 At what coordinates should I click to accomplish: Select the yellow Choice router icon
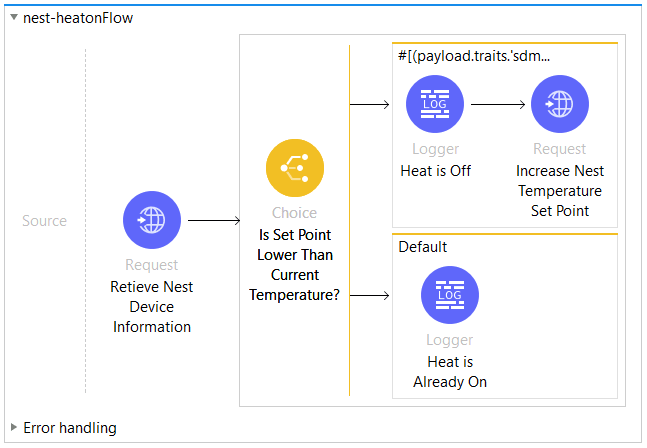295,168
